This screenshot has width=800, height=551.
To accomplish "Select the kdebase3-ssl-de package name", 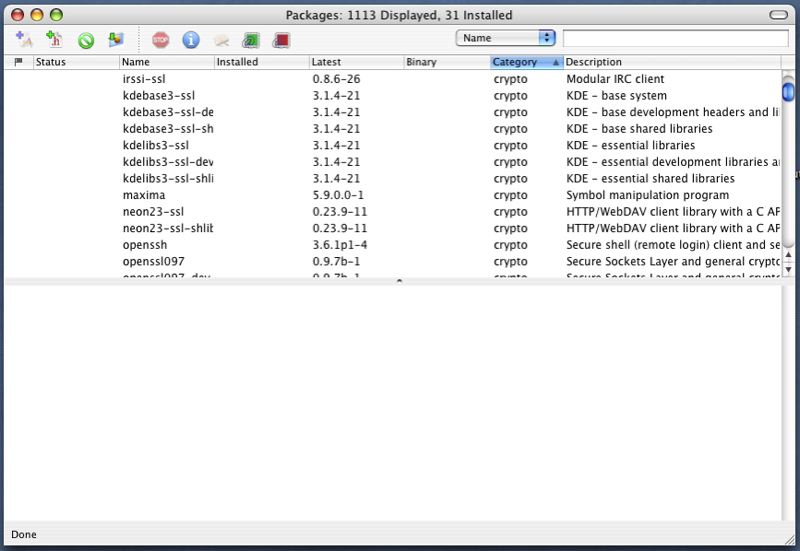I will point(168,112).
